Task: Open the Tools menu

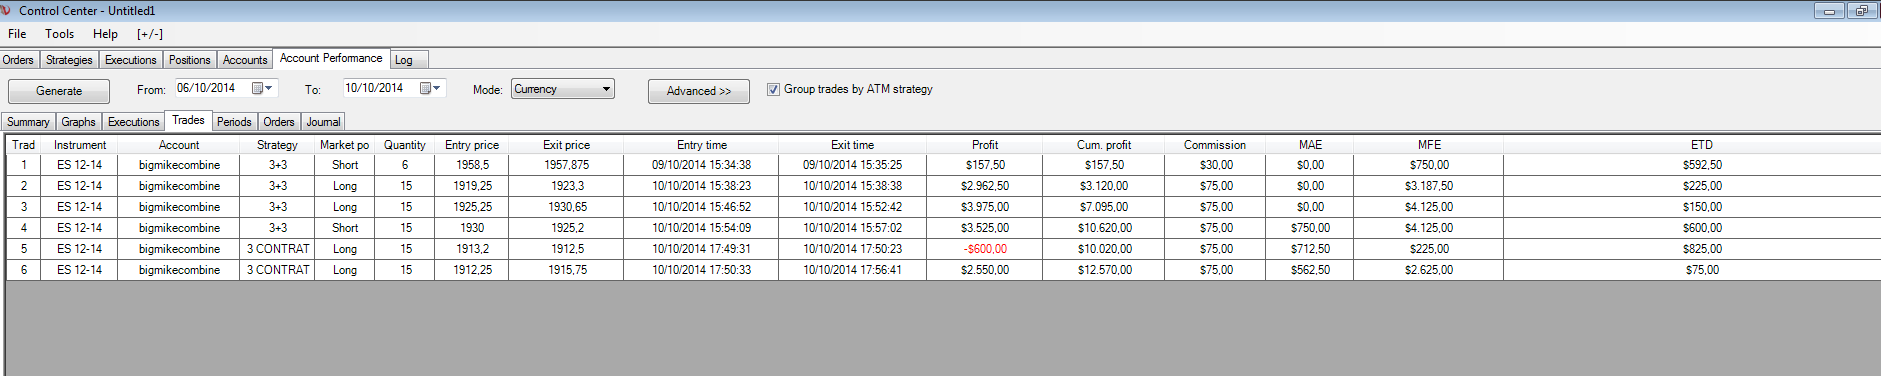Action: pos(59,33)
